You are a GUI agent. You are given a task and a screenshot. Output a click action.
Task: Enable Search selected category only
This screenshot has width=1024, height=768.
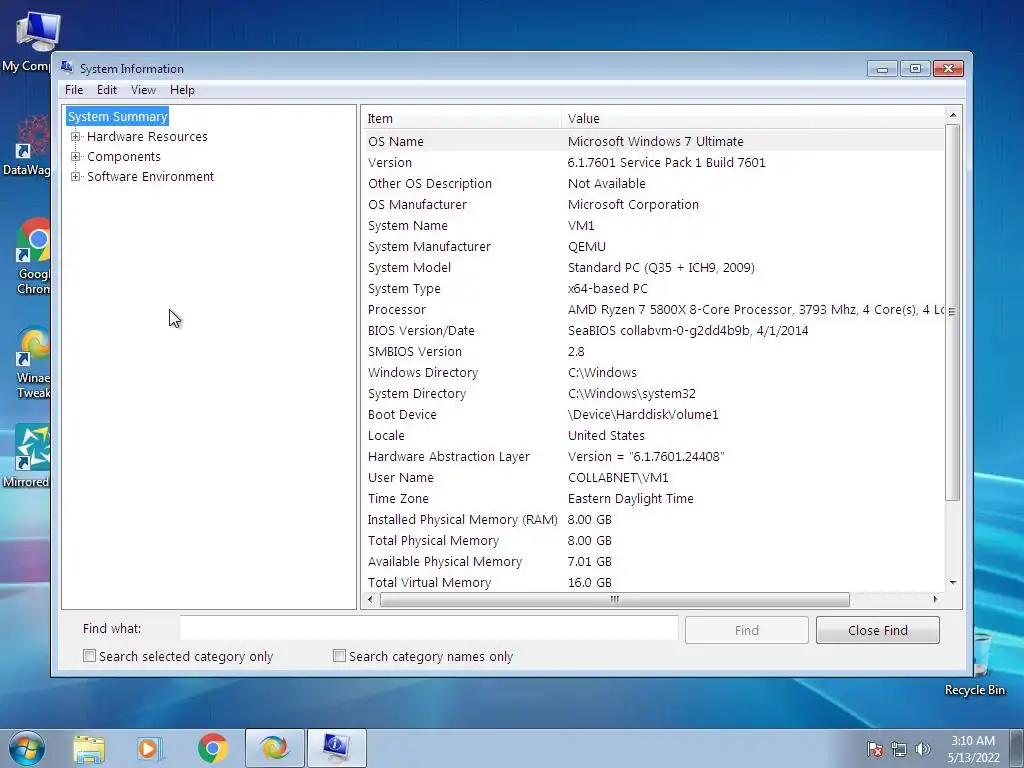(x=89, y=656)
